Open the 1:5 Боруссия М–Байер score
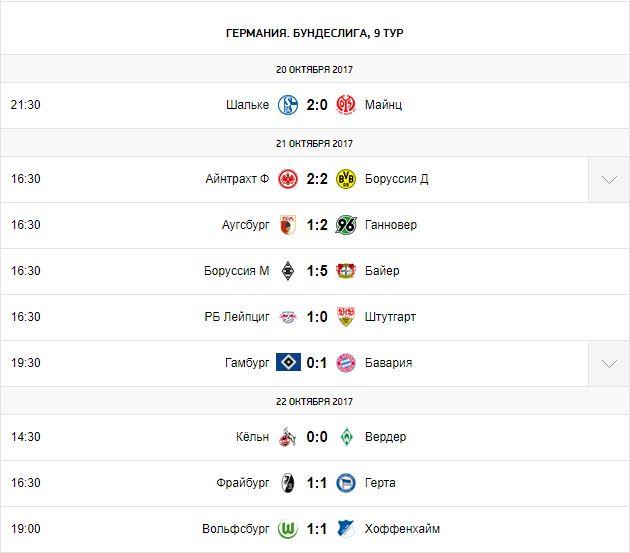 point(317,271)
